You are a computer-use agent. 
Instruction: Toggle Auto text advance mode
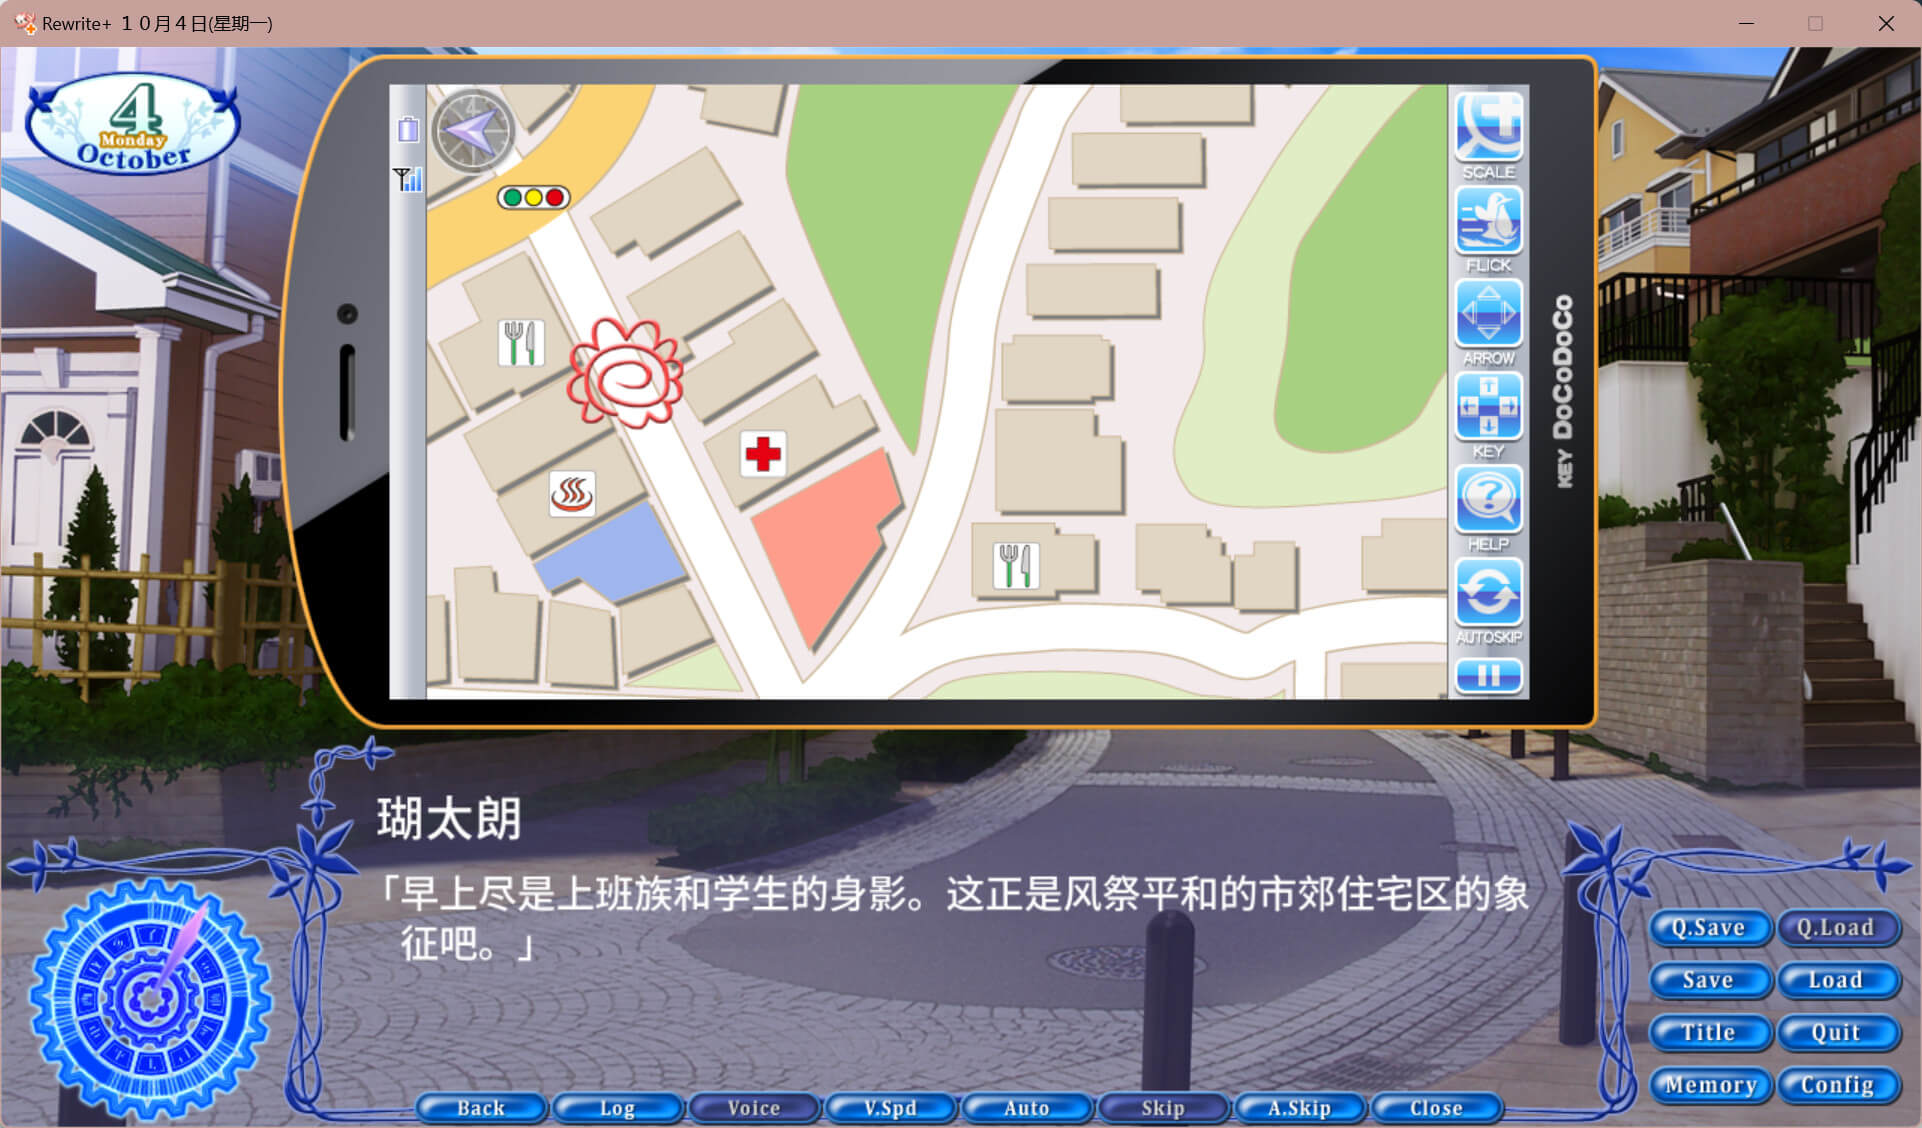tap(1026, 1108)
